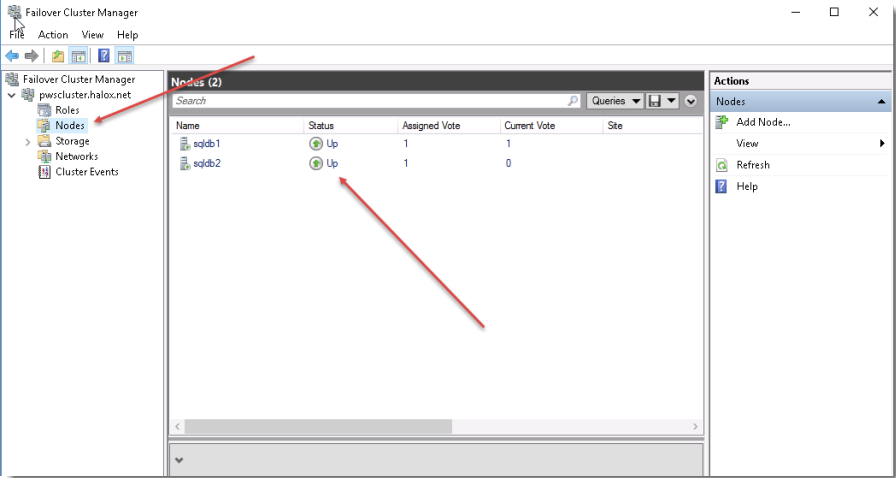Click the Networks icon in the tree
Screen dimensions: 896x478
click(x=44, y=156)
